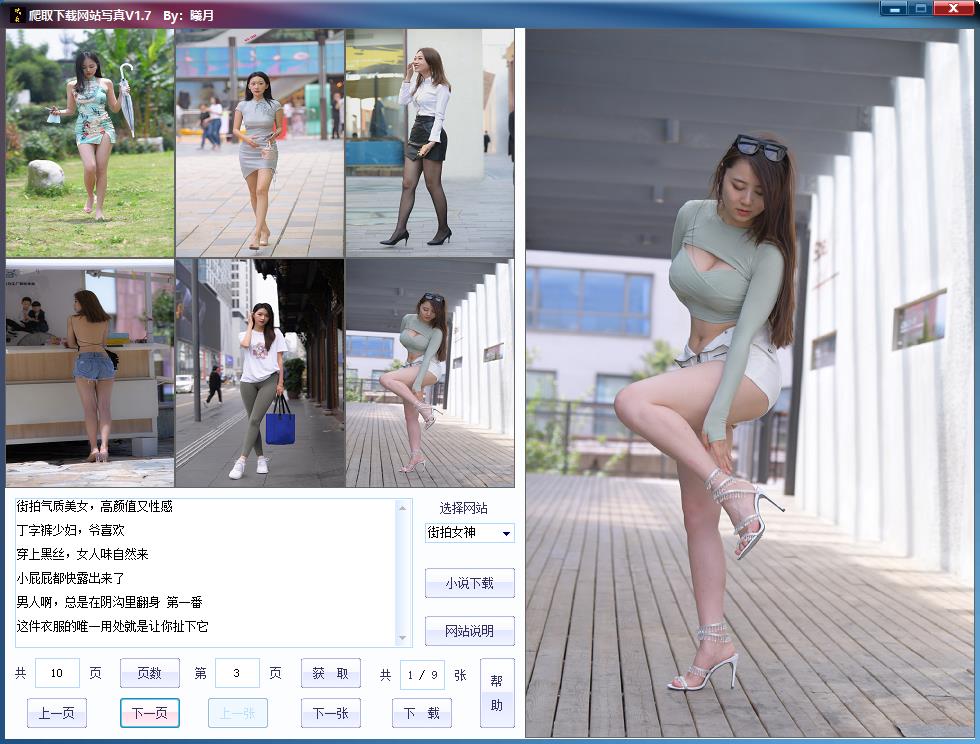Click the 小说下载 button

coord(469,583)
